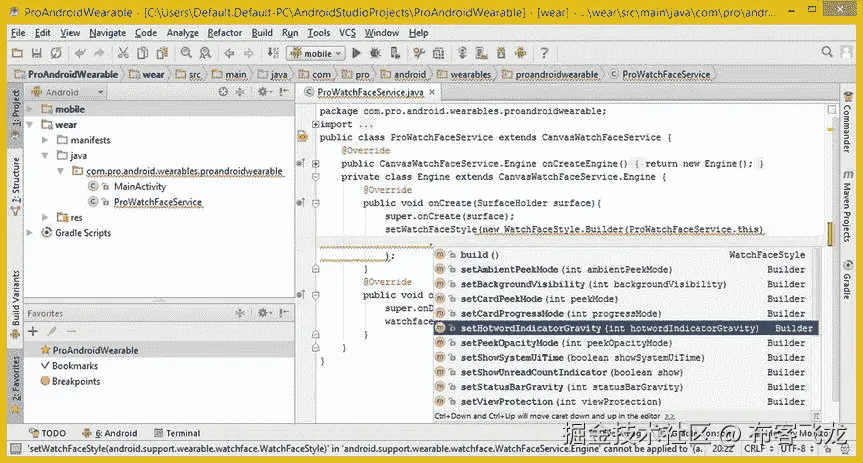Image resolution: width=863 pixels, height=463 pixels.
Task: Click the Search Everywhere magnifier icon
Action: (827, 52)
